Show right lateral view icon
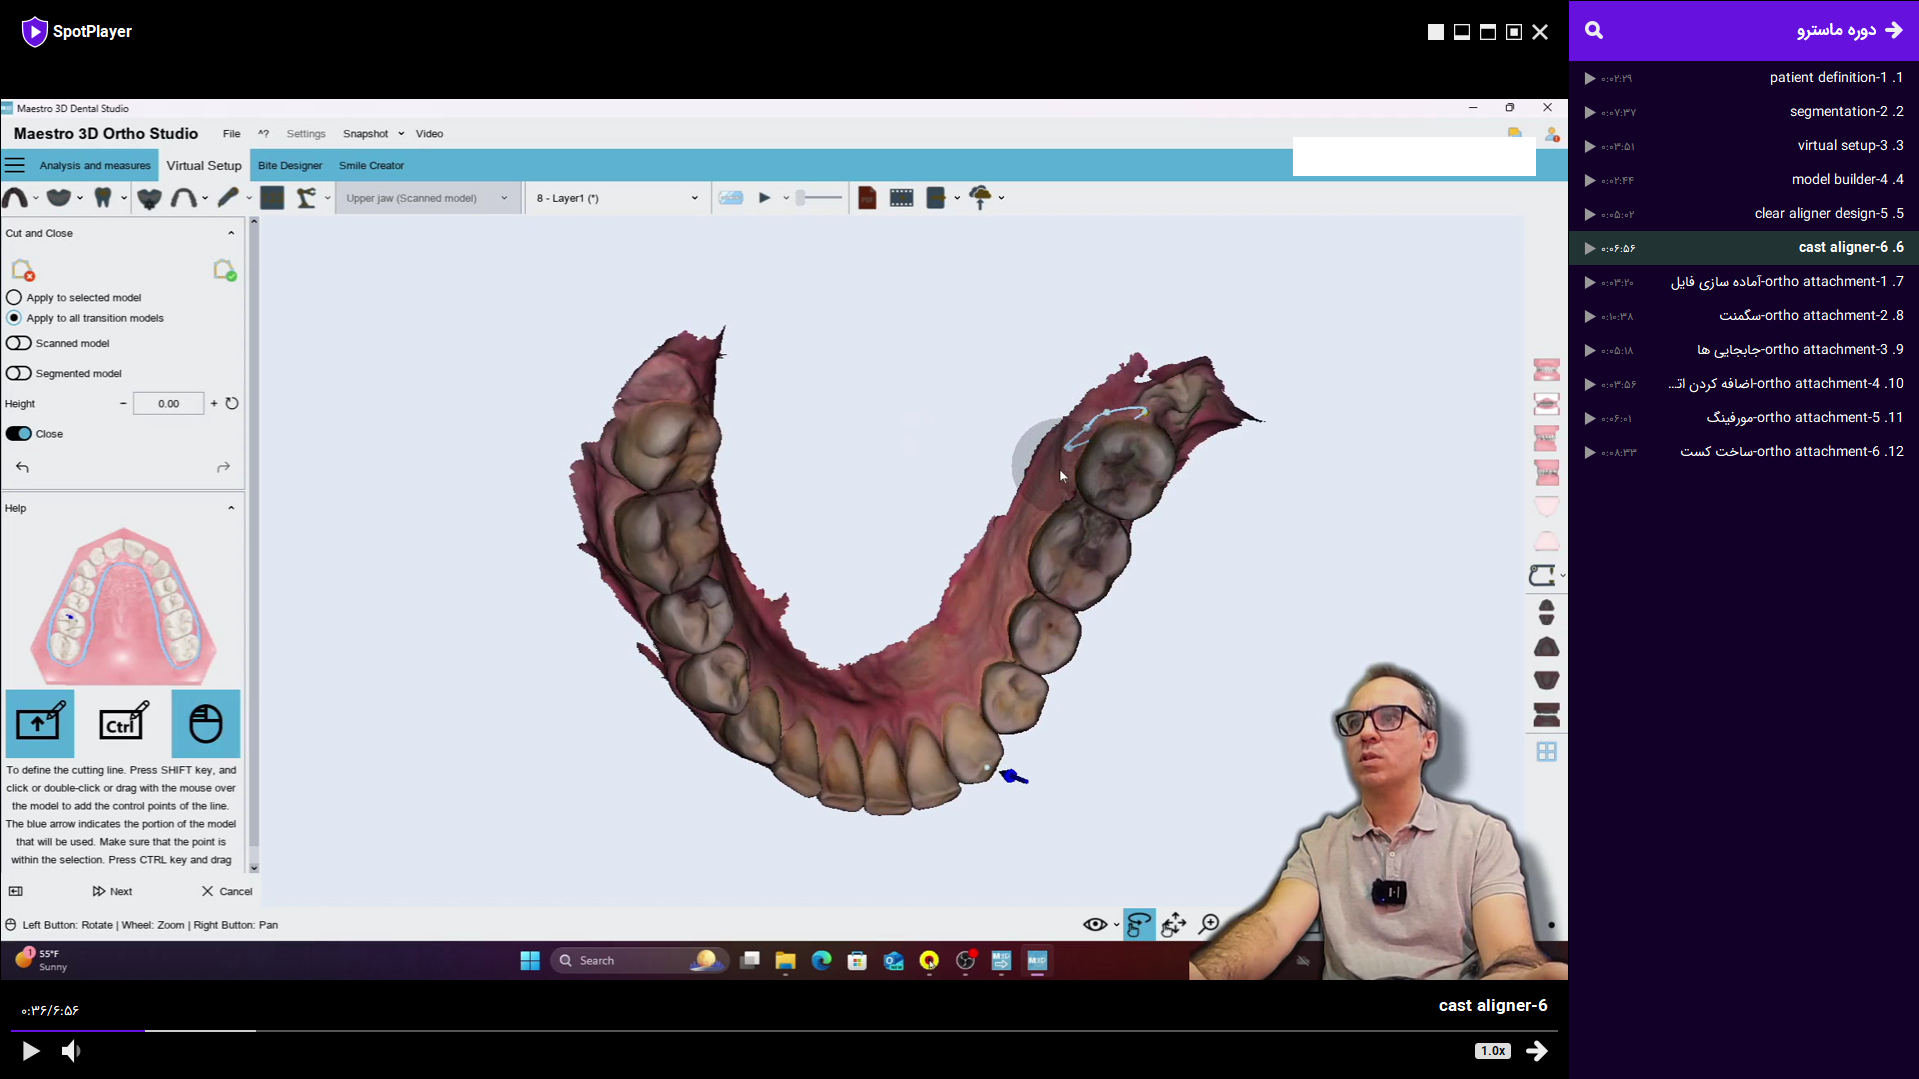Viewport: 1919px width, 1079px height. point(1546,438)
